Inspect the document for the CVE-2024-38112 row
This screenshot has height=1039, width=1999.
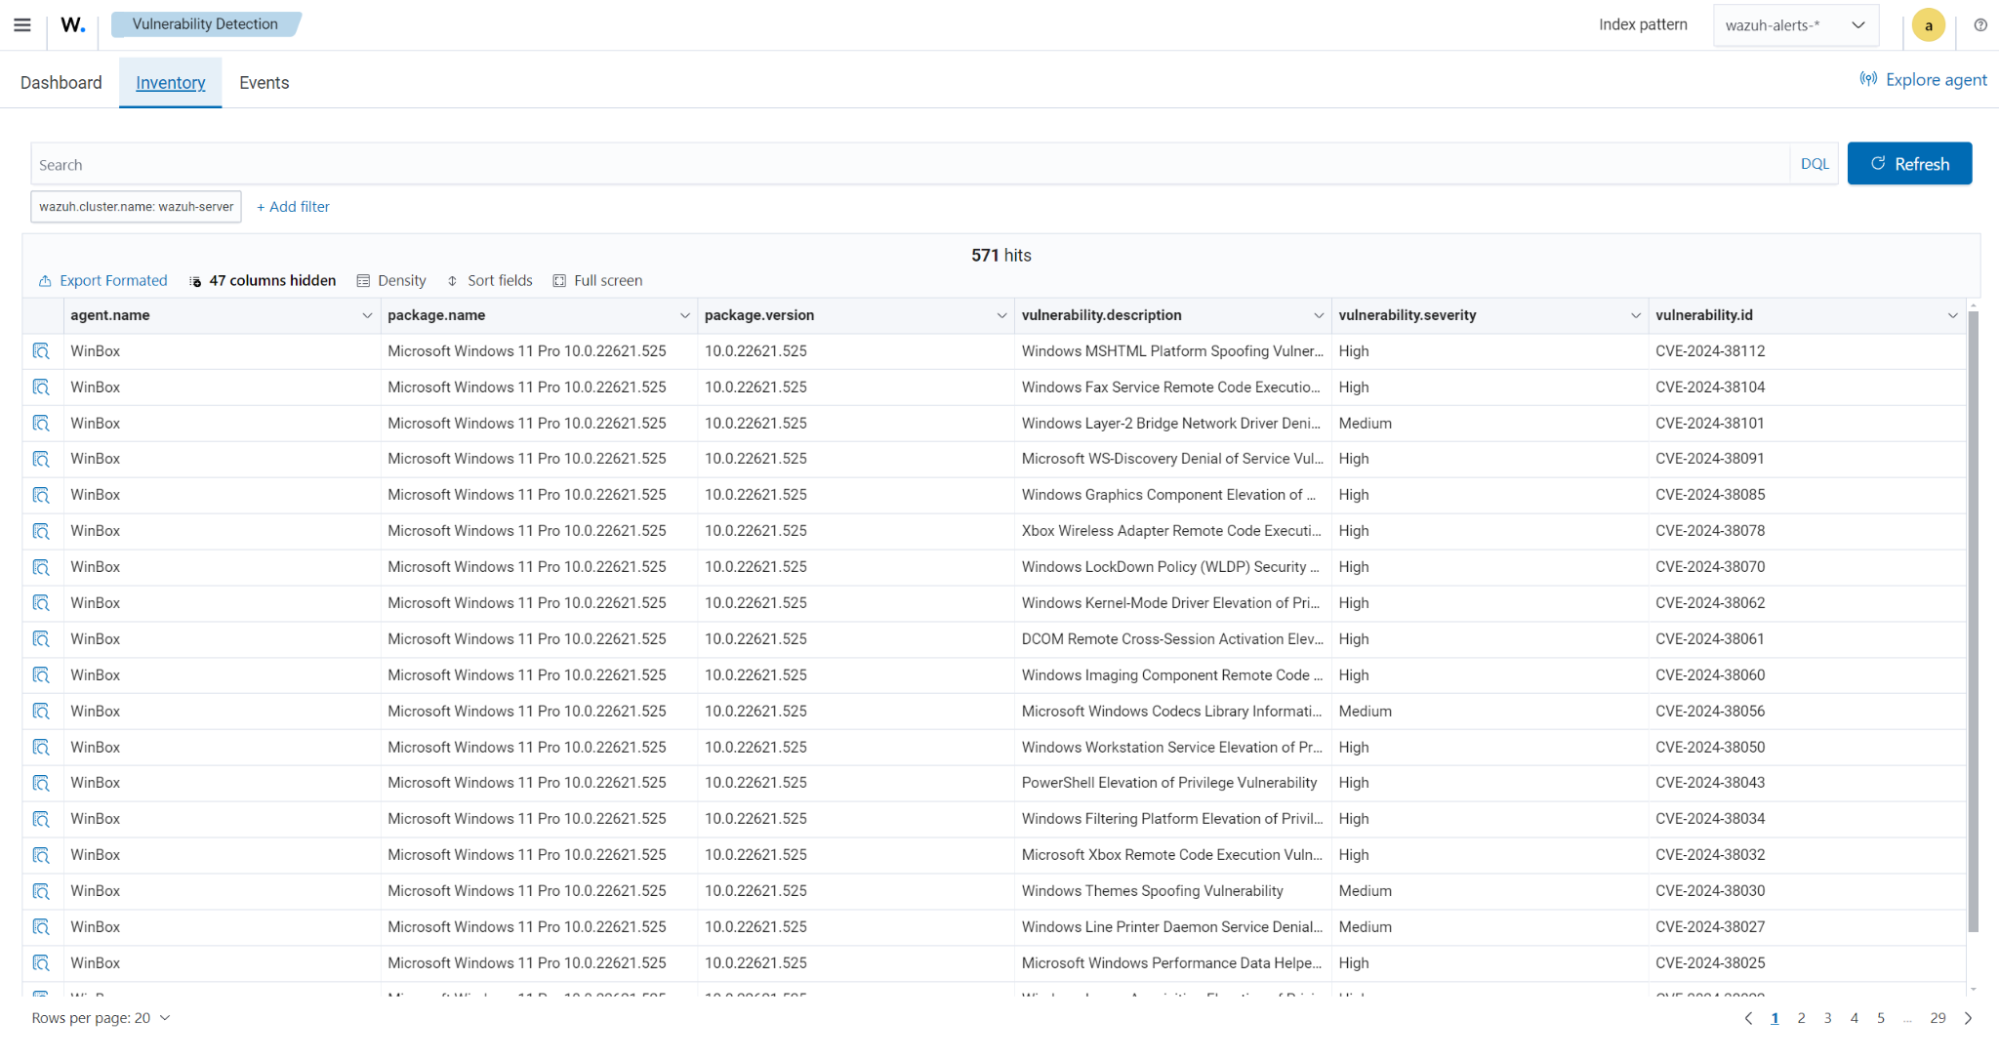[41, 351]
